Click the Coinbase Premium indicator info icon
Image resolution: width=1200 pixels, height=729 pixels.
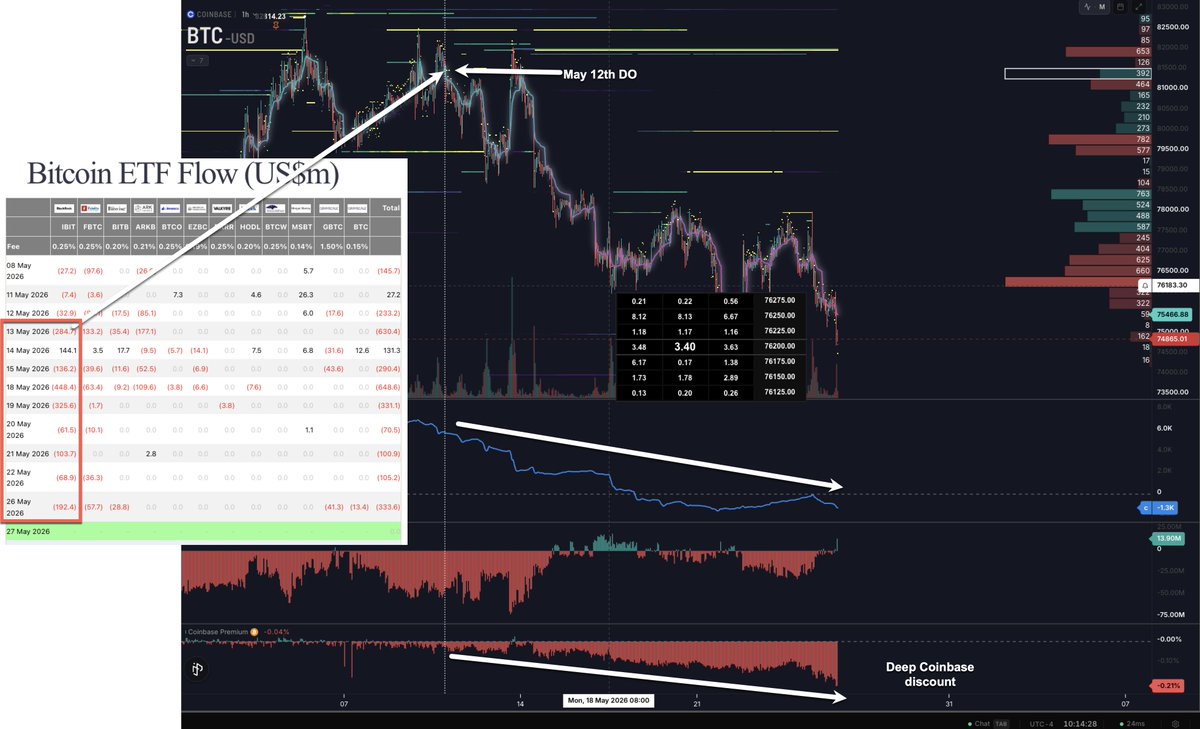[254, 632]
